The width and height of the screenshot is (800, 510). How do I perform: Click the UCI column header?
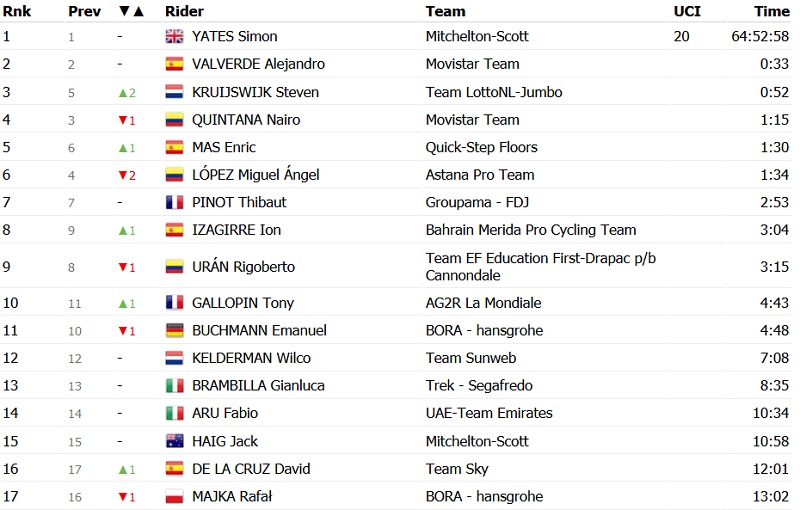tap(687, 12)
